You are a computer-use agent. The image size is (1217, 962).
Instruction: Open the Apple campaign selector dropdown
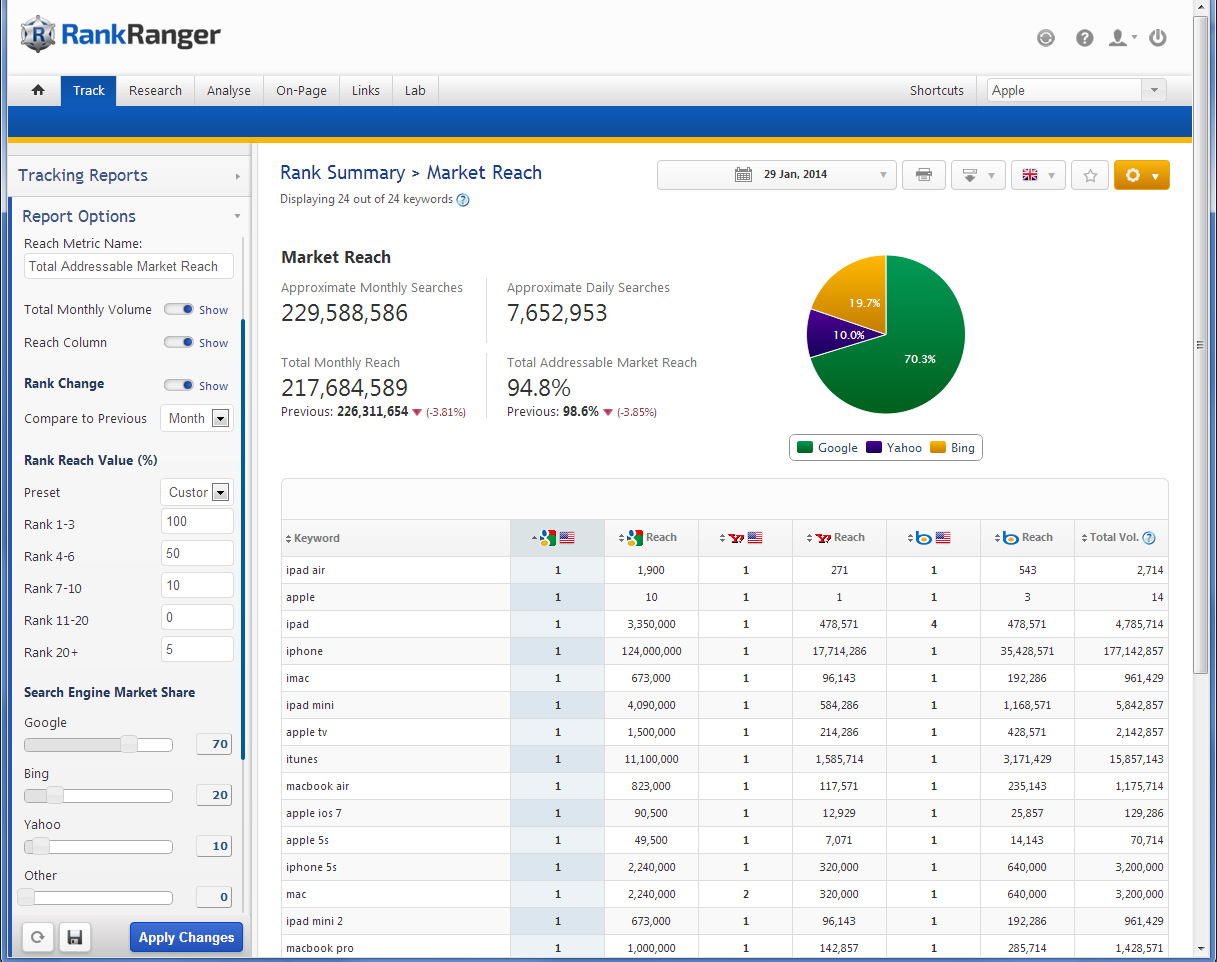point(1076,90)
